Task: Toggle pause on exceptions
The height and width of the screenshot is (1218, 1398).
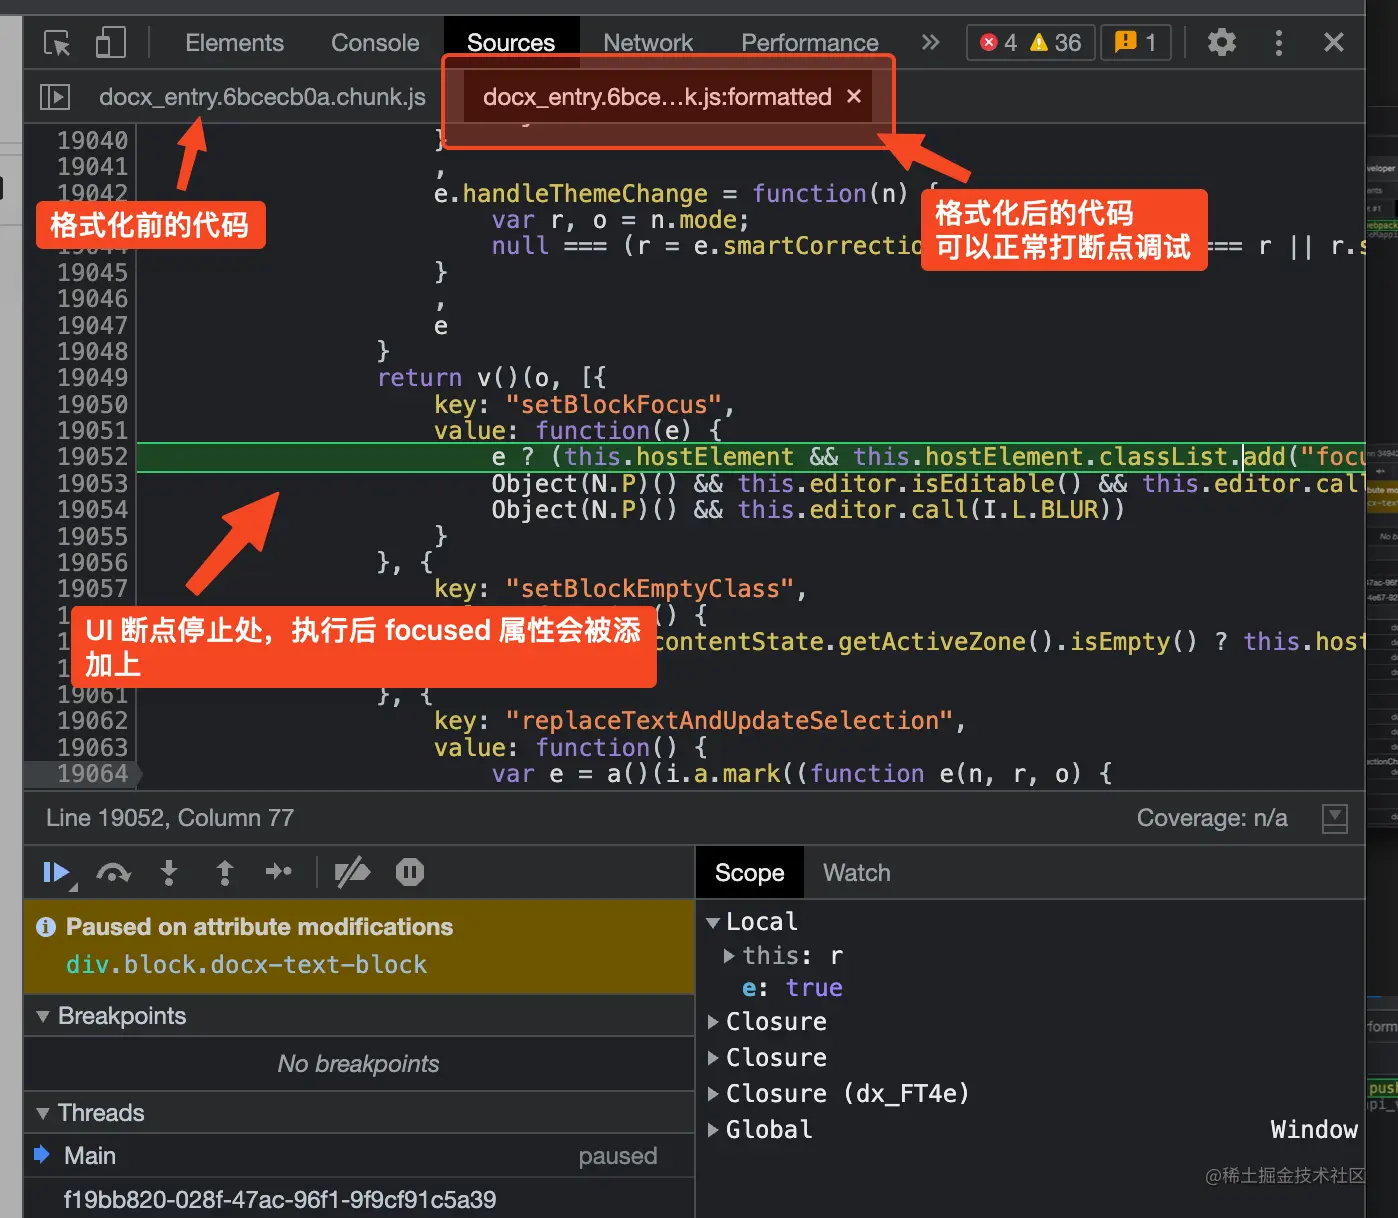Action: (x=410, y=873)
